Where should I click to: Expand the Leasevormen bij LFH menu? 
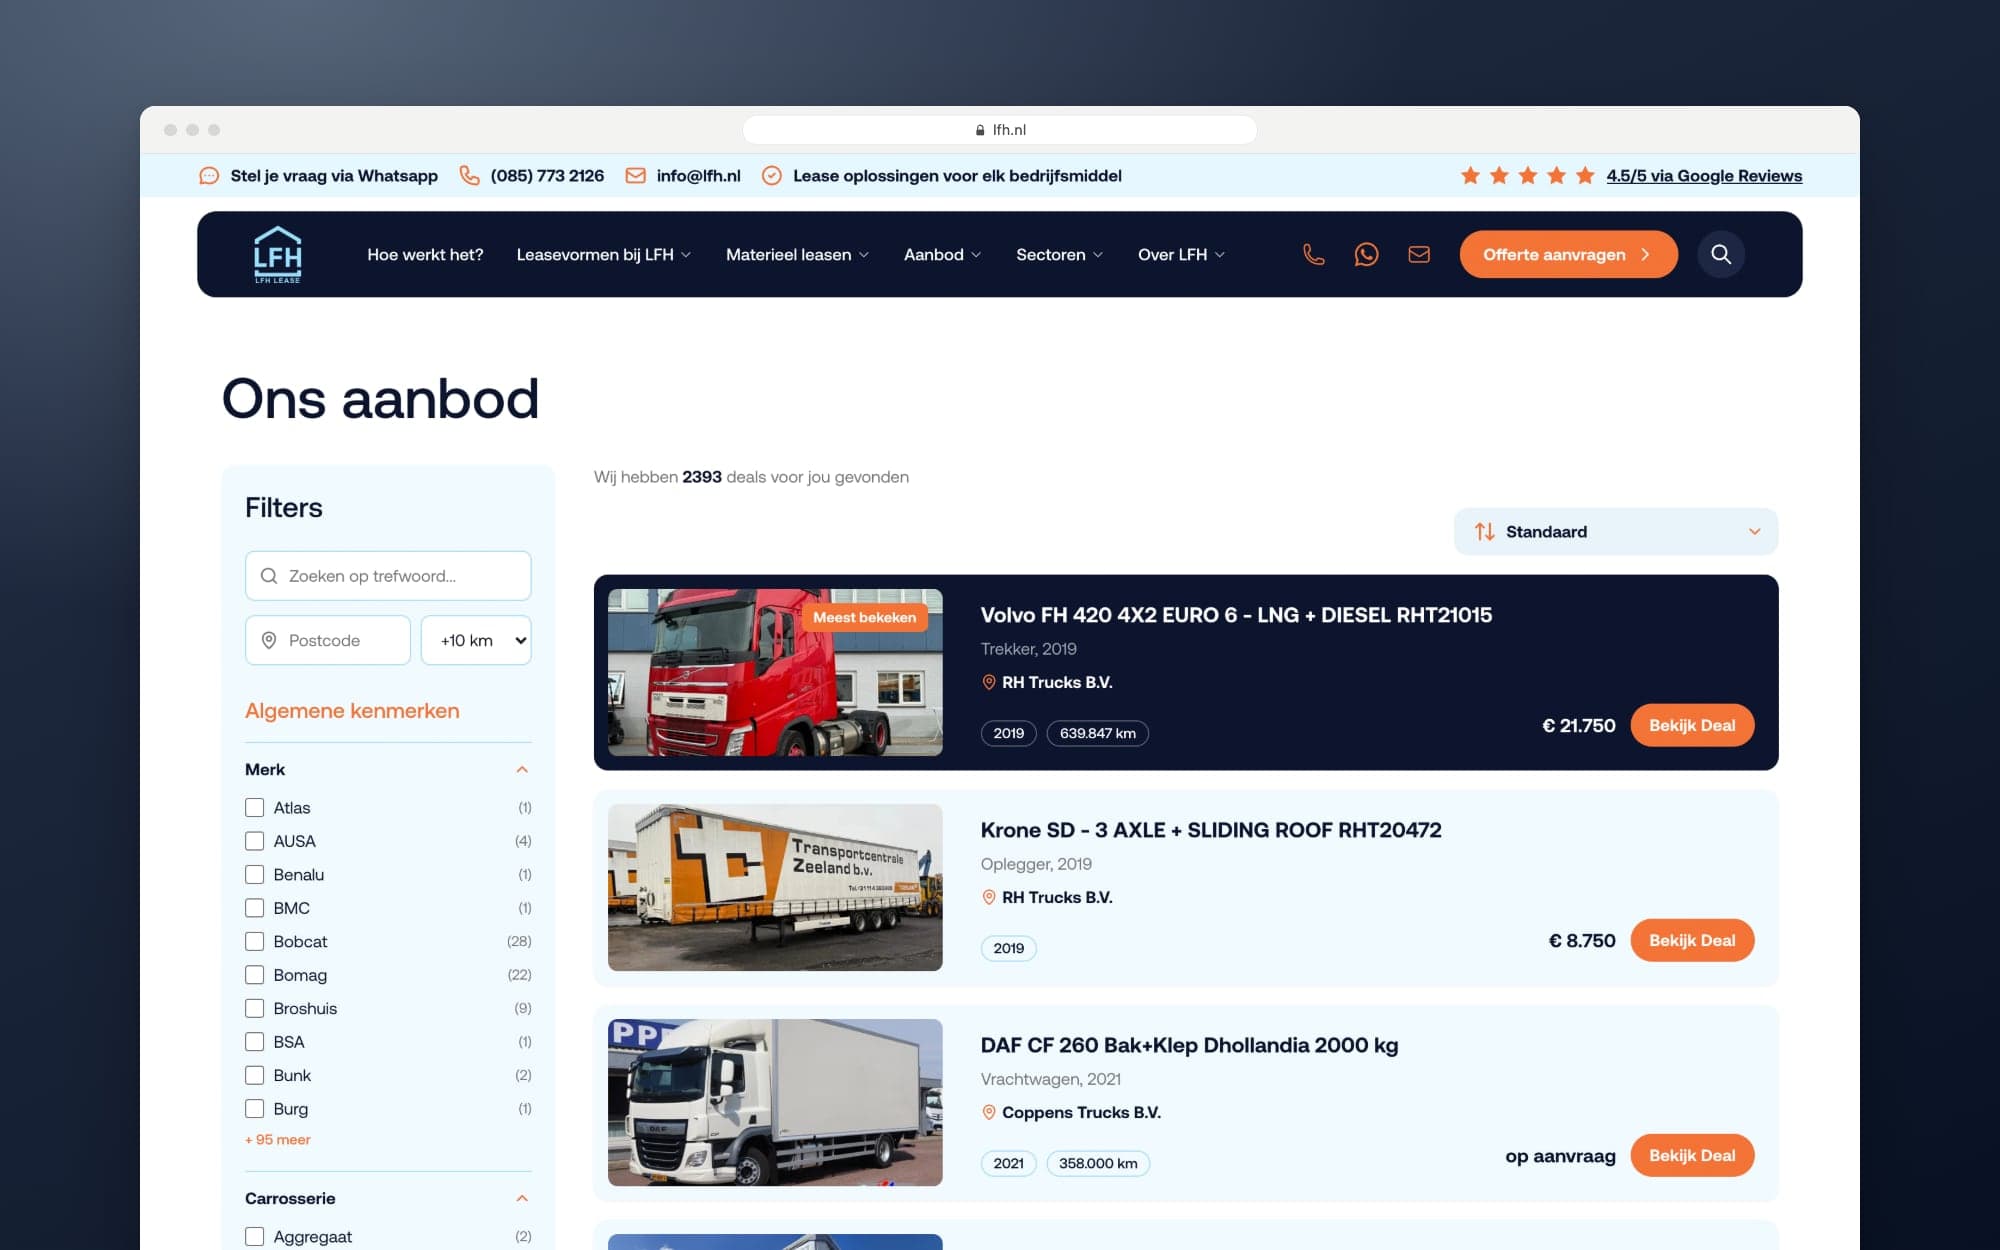604,255
